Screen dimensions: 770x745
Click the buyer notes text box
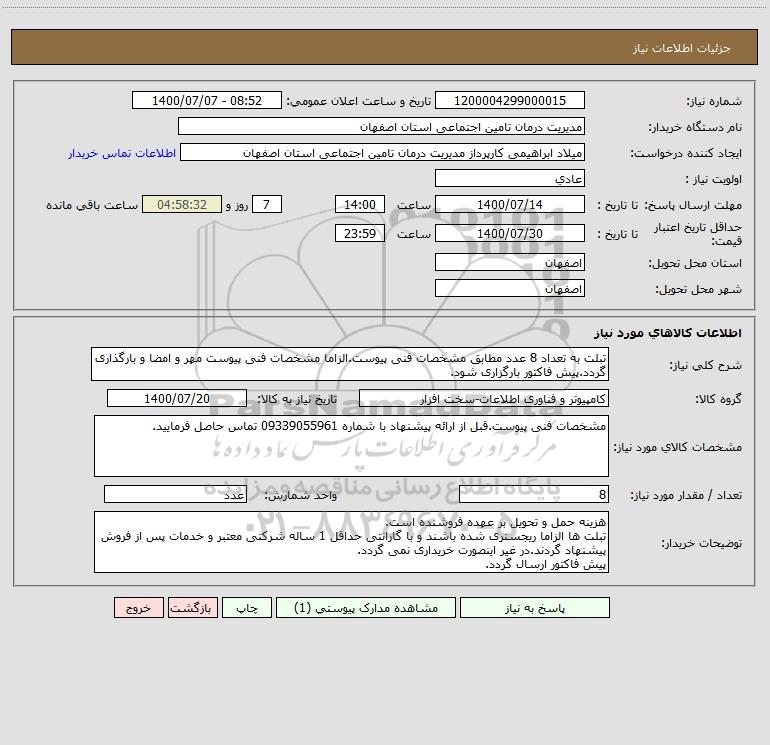click(351, 542)
